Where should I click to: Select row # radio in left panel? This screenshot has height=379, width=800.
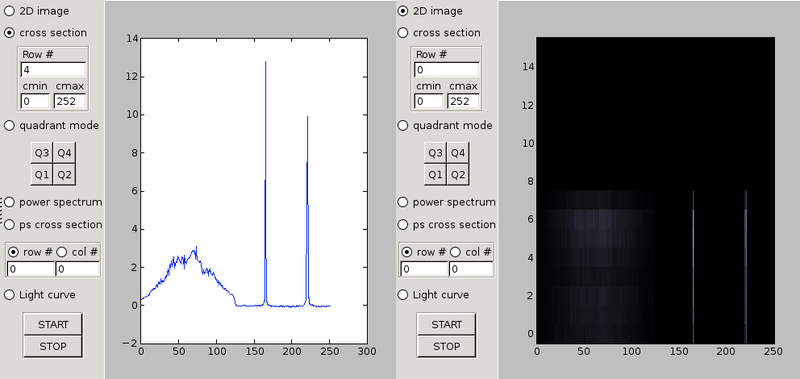13,252
